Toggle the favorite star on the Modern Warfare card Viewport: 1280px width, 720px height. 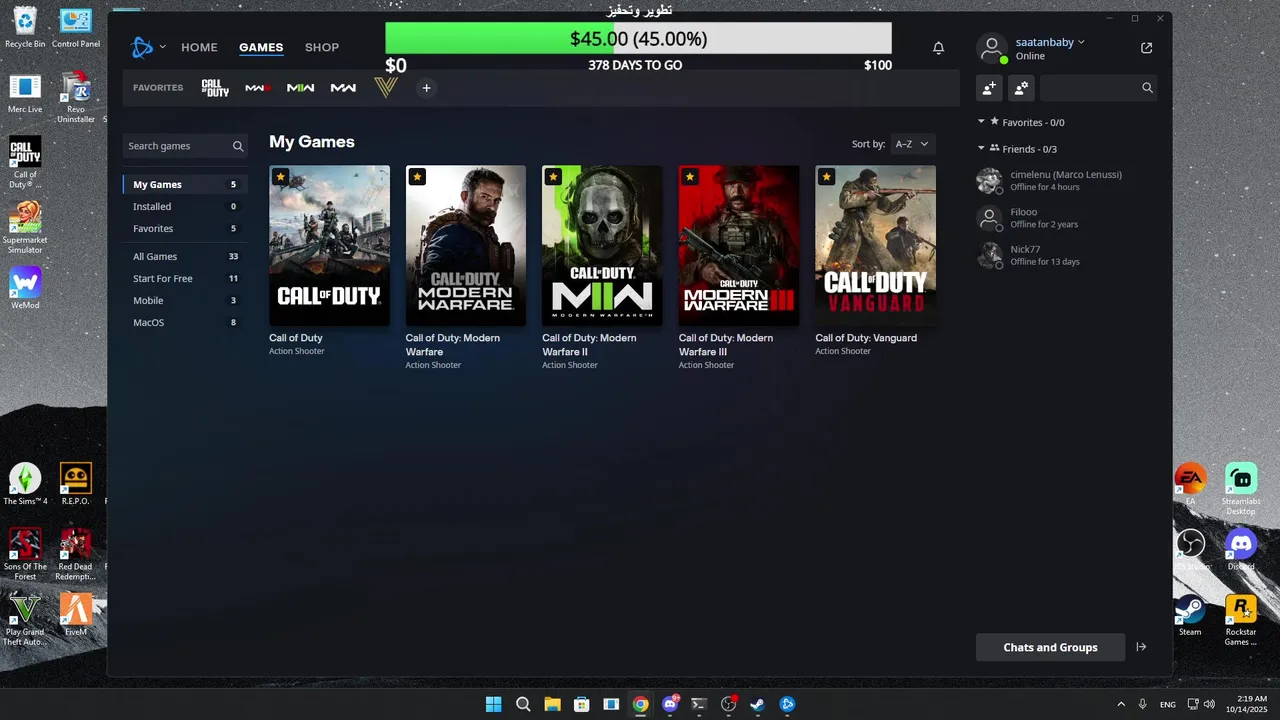click(x=417, y=177)
